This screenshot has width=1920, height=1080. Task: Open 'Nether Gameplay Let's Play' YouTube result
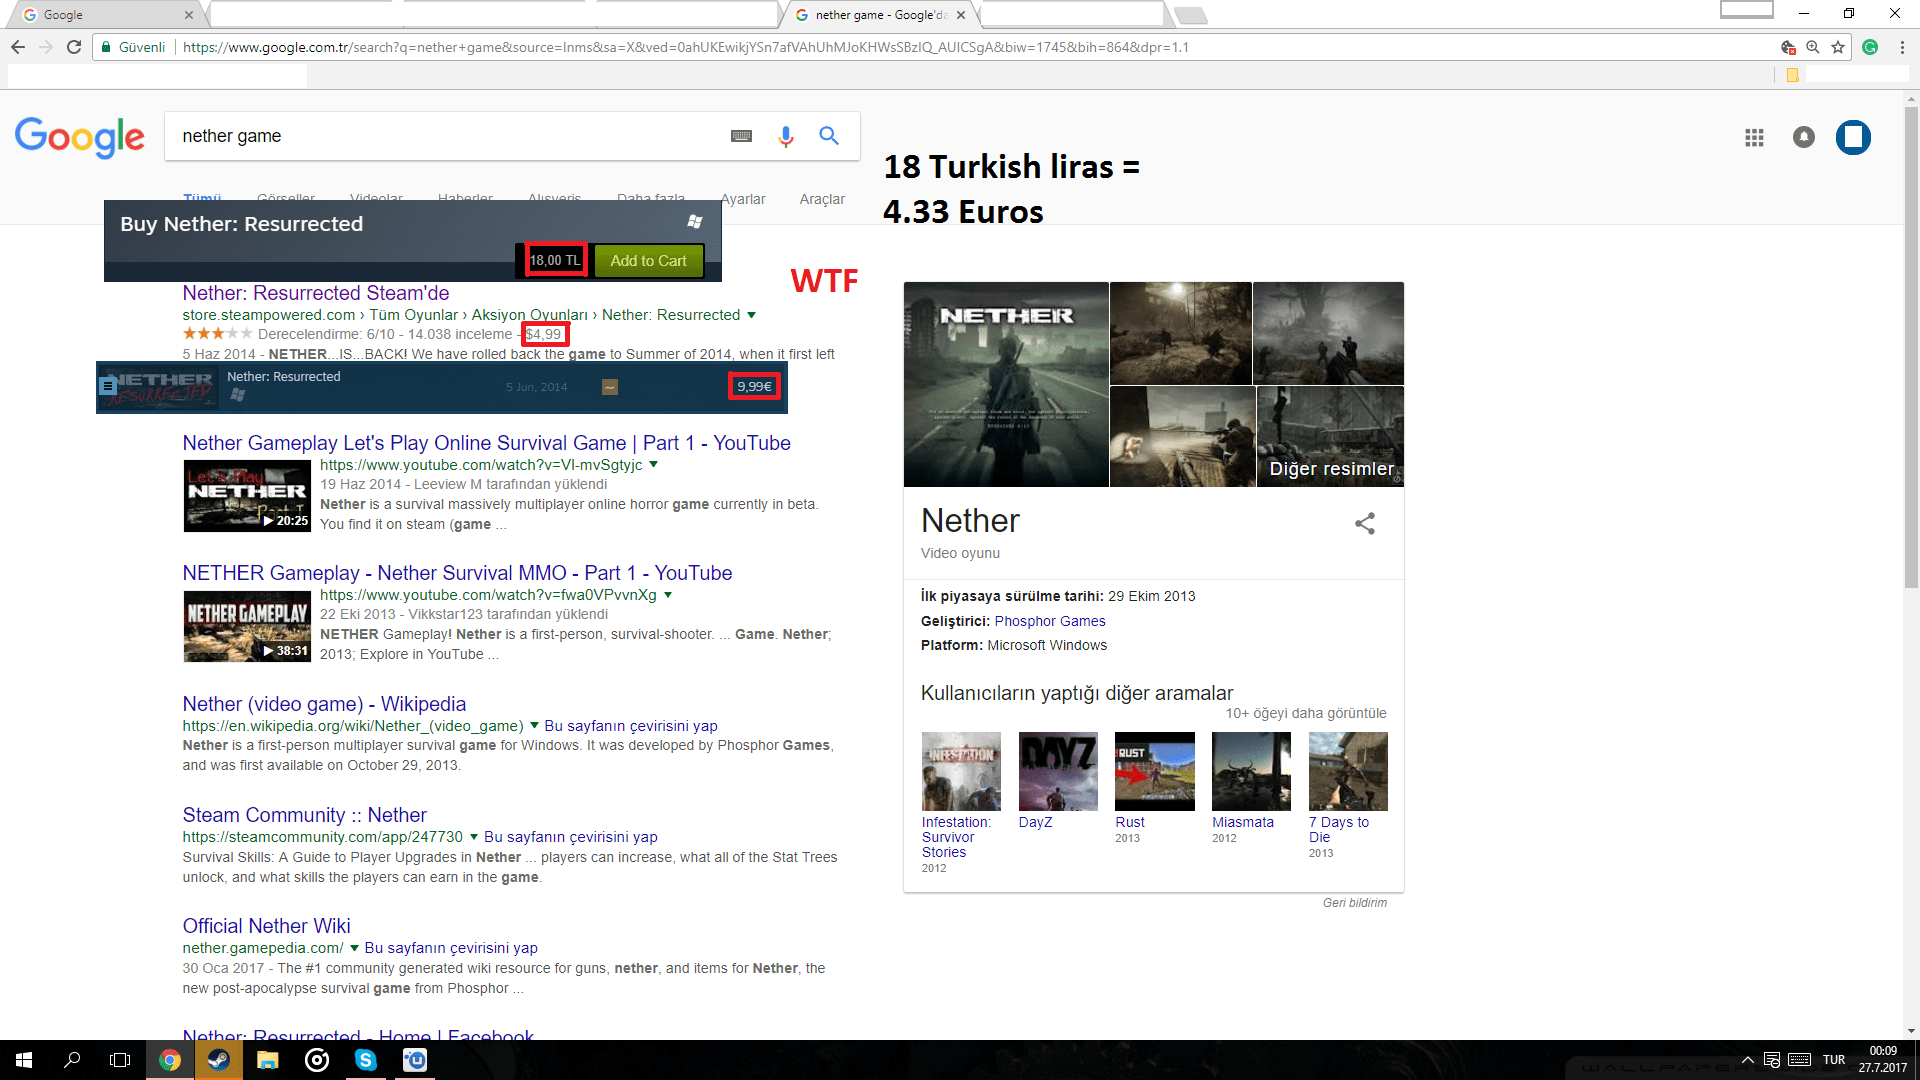point(486,443)
